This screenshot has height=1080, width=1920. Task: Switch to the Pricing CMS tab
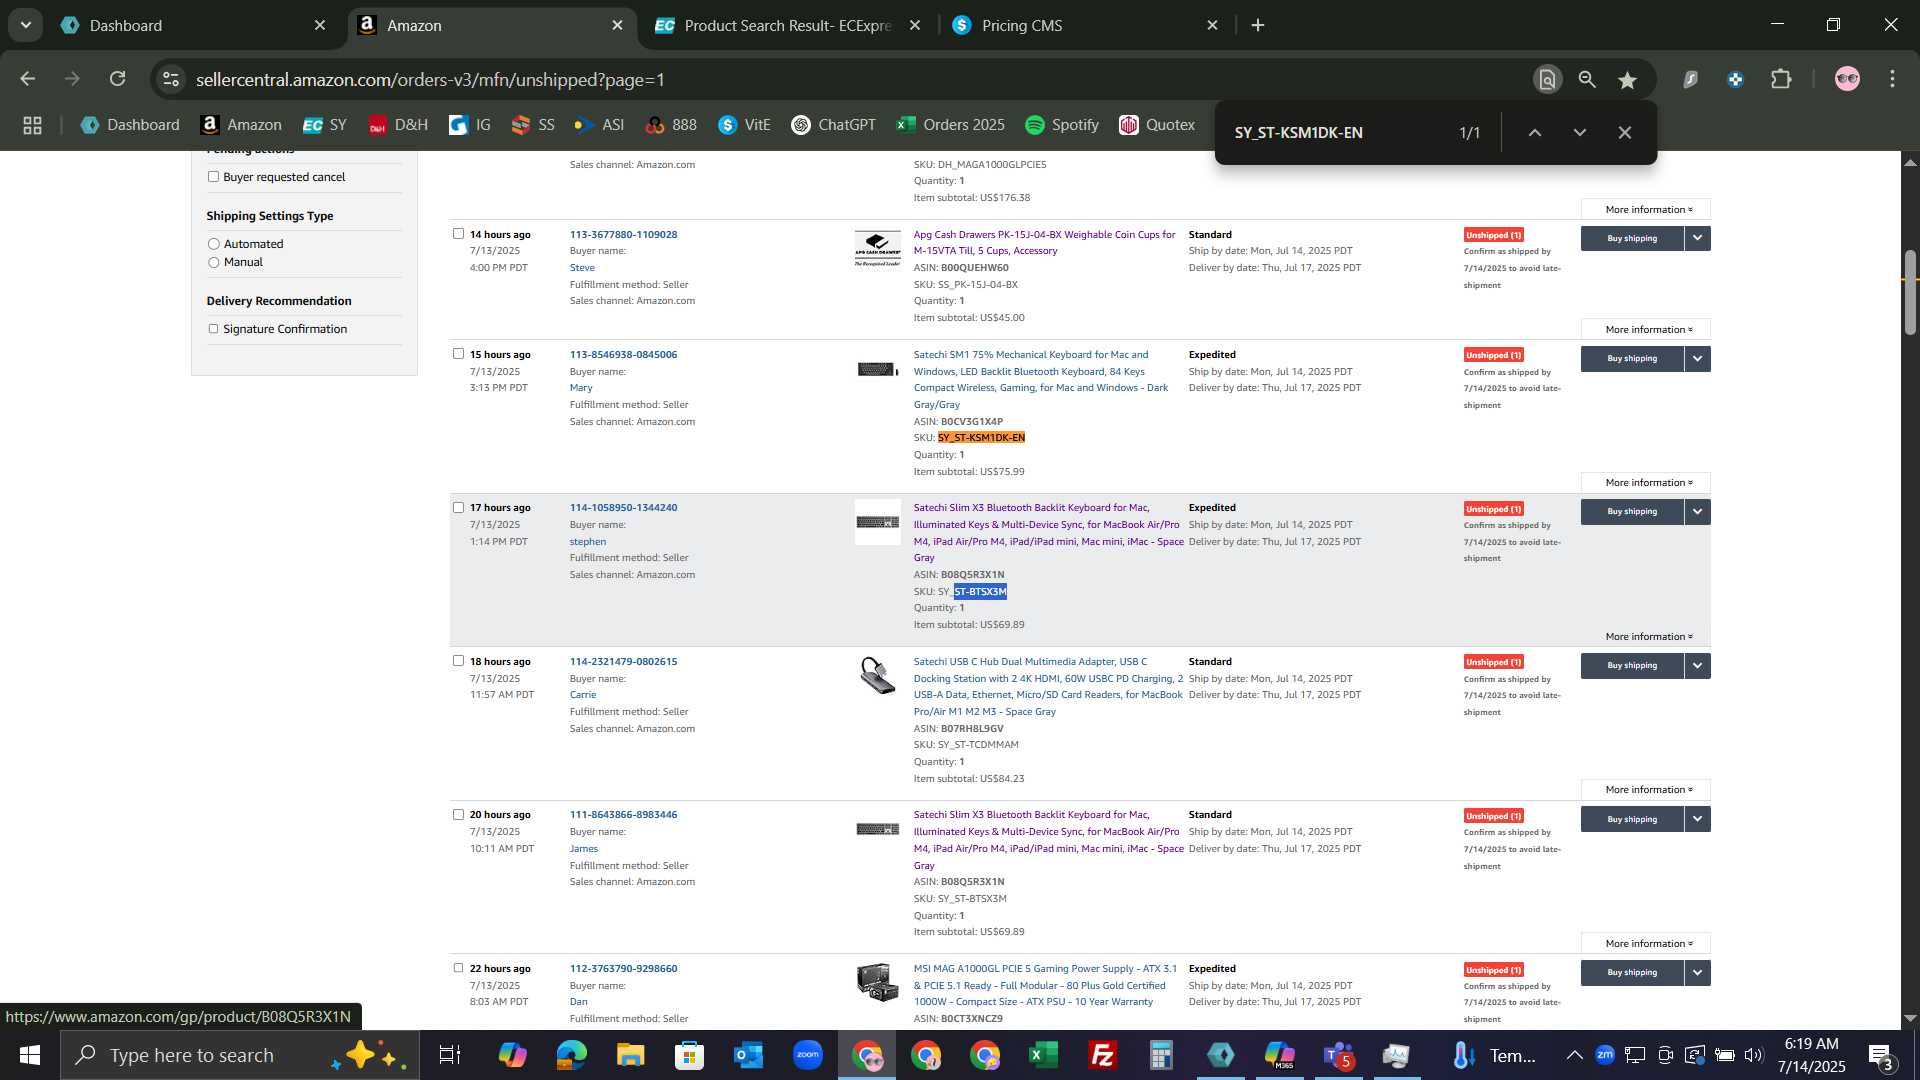pyautogui.click(x=1085, y=25)
